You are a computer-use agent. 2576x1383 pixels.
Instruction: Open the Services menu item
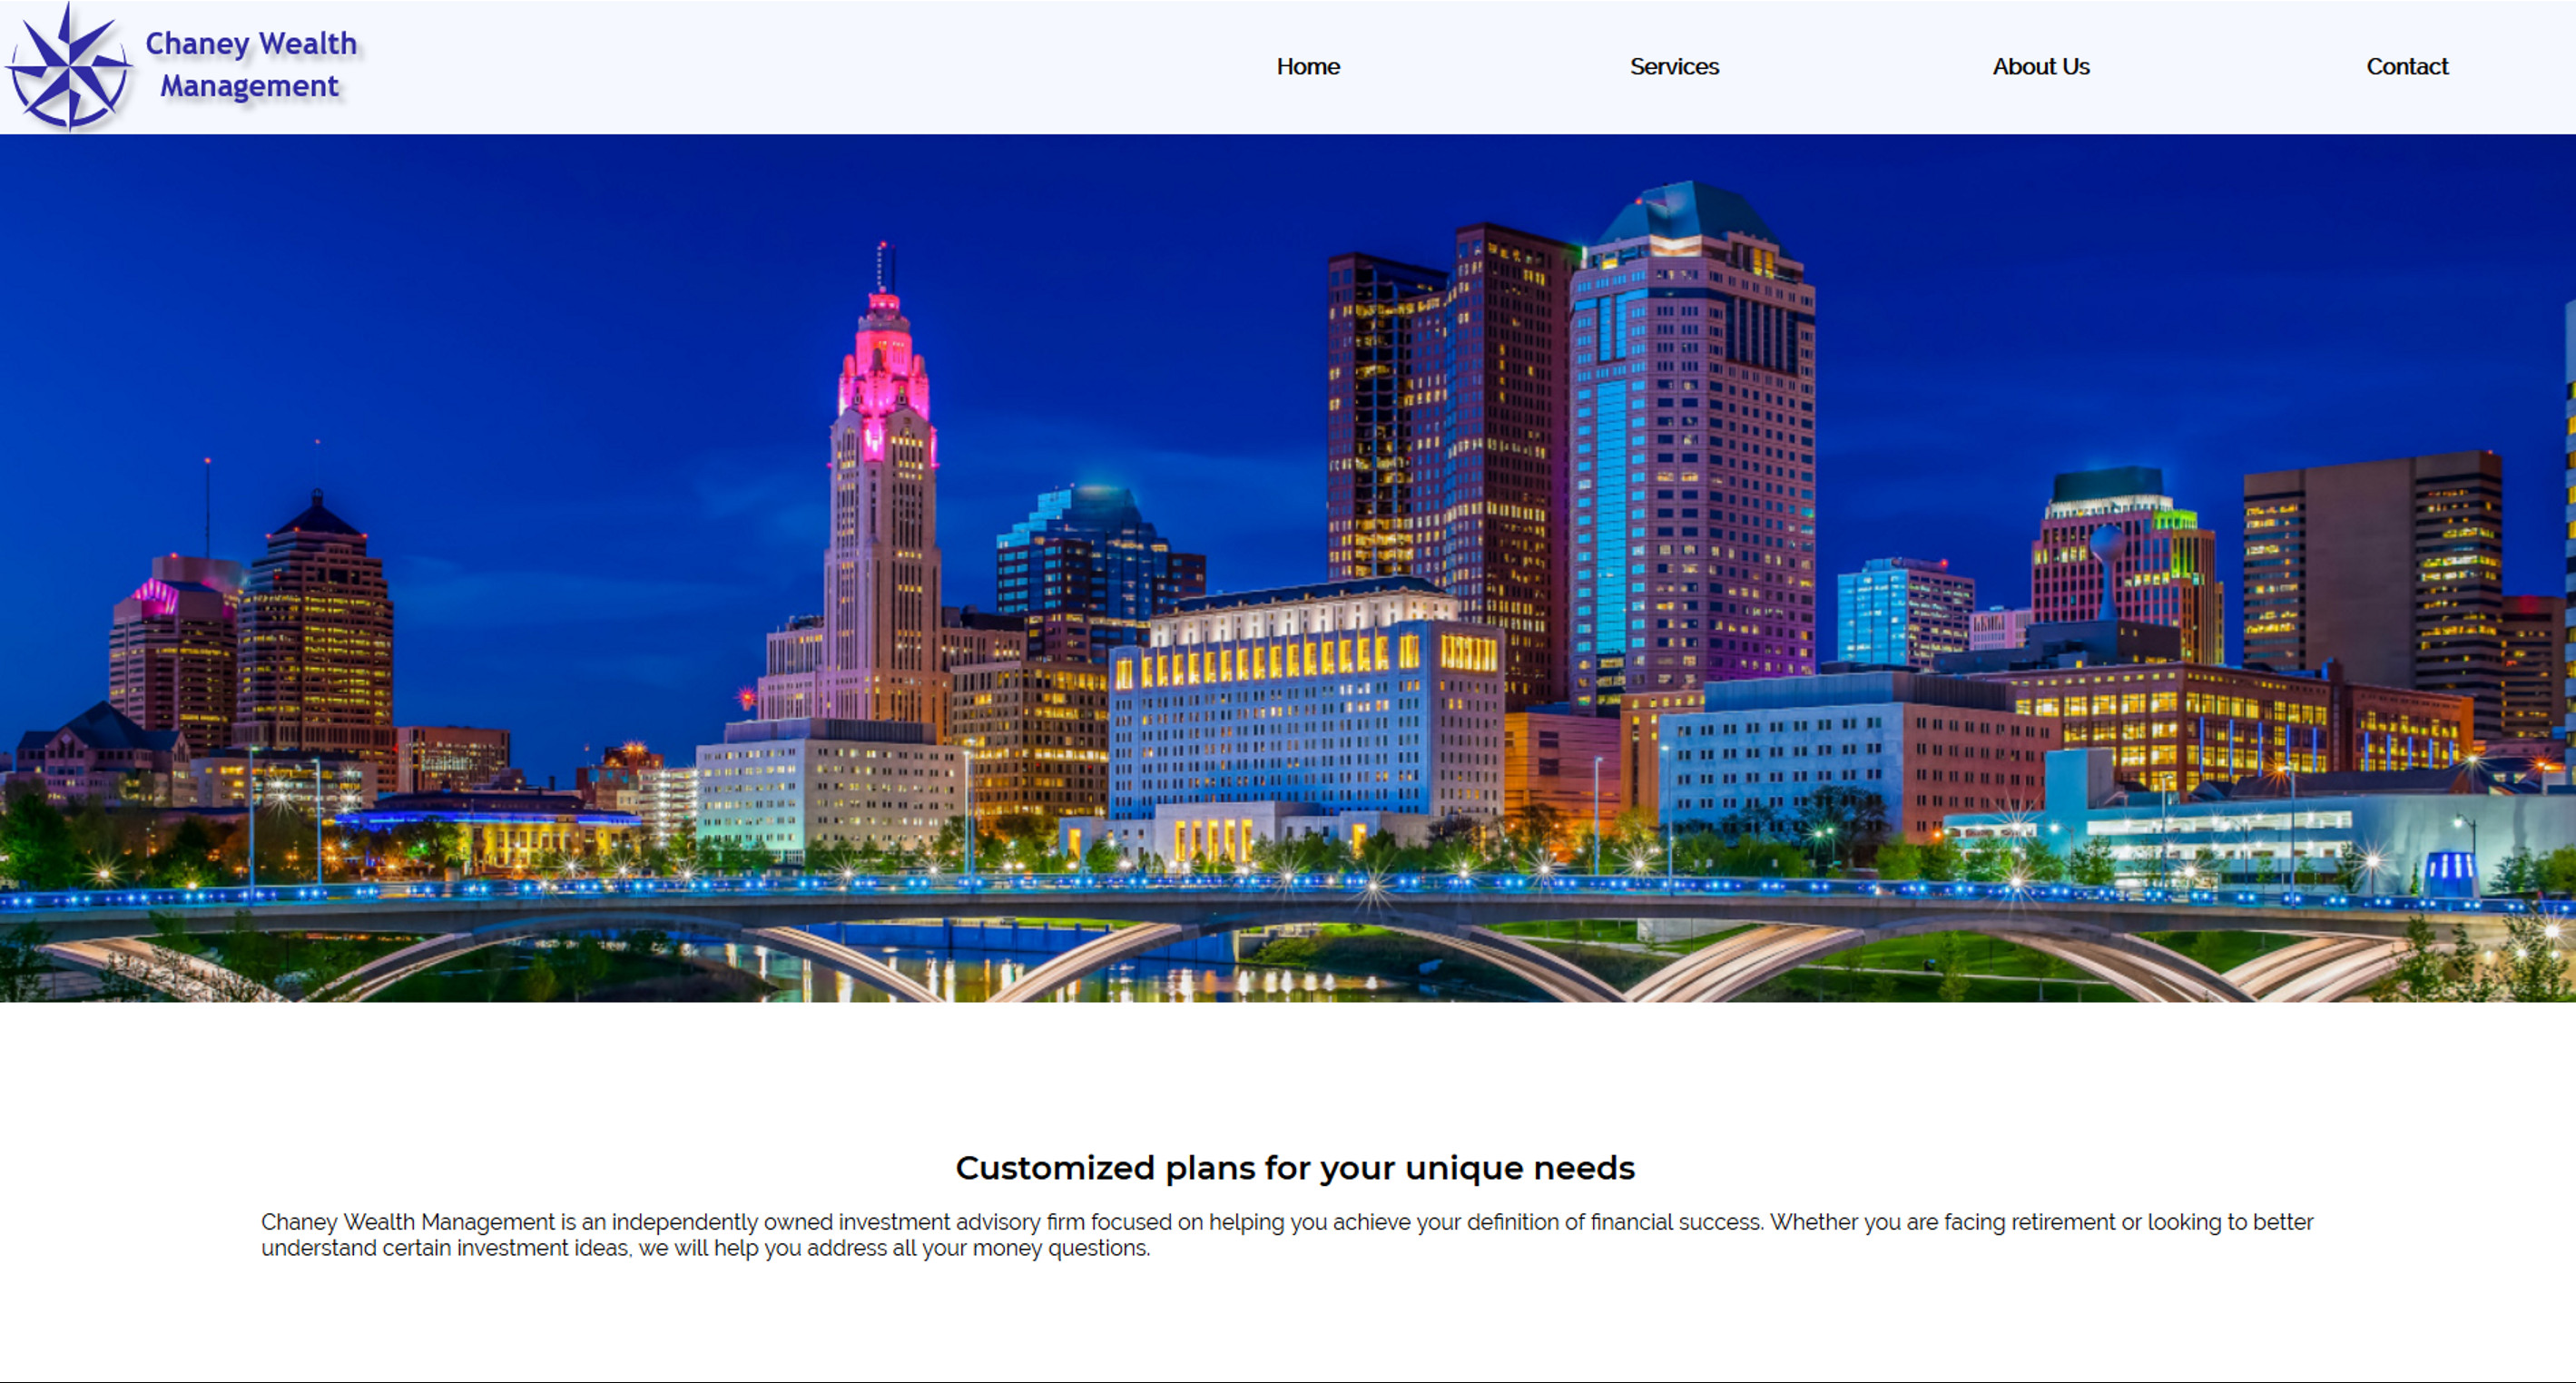point(1674,67)
